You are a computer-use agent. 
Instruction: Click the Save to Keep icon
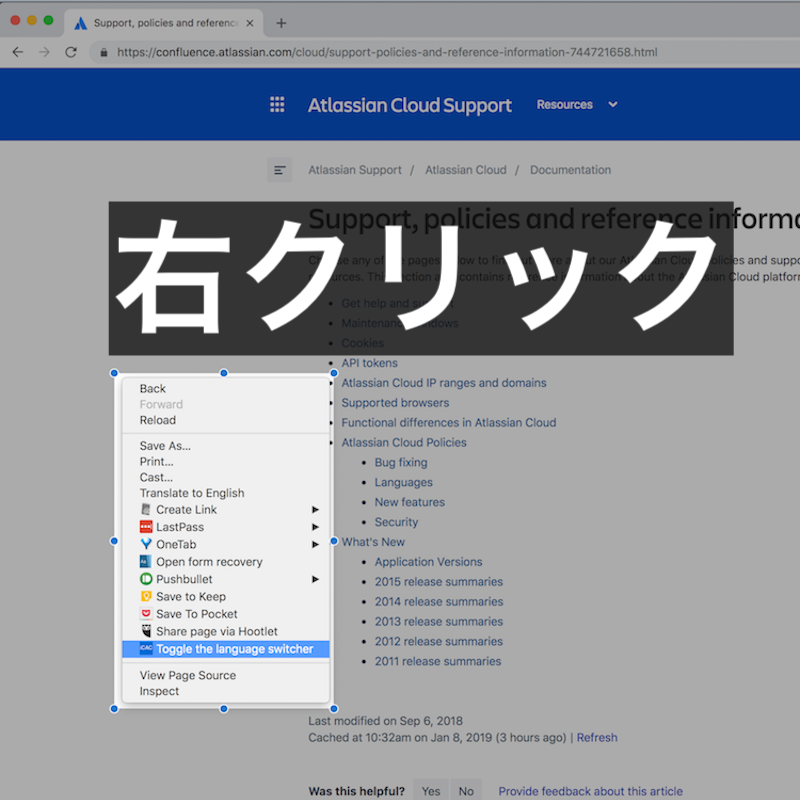pos(146,596)
